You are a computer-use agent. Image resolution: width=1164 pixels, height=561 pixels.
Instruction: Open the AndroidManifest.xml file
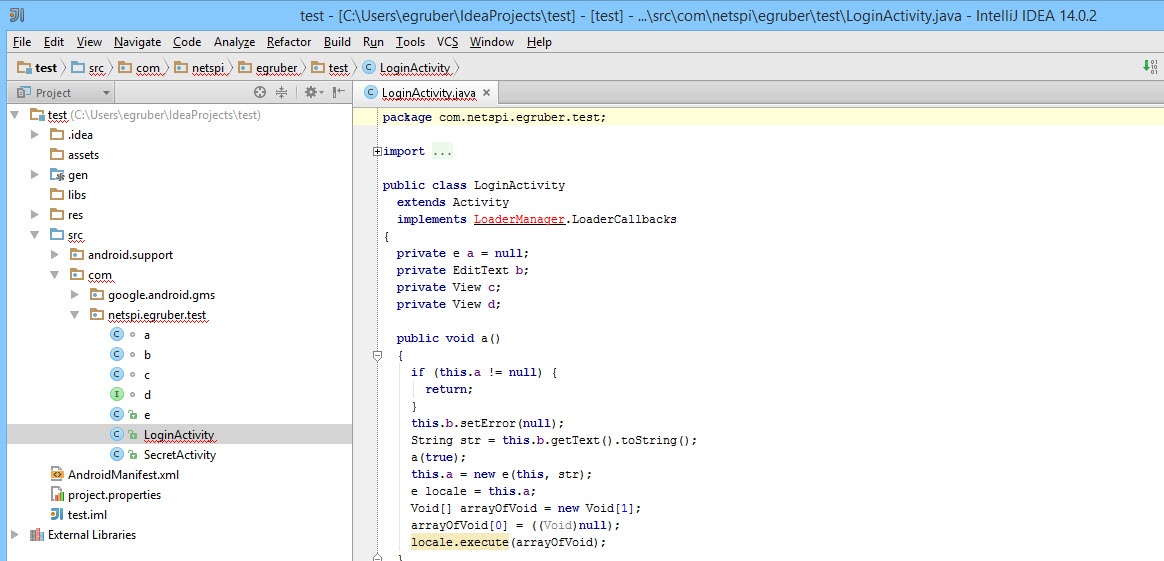click(122, 475)
